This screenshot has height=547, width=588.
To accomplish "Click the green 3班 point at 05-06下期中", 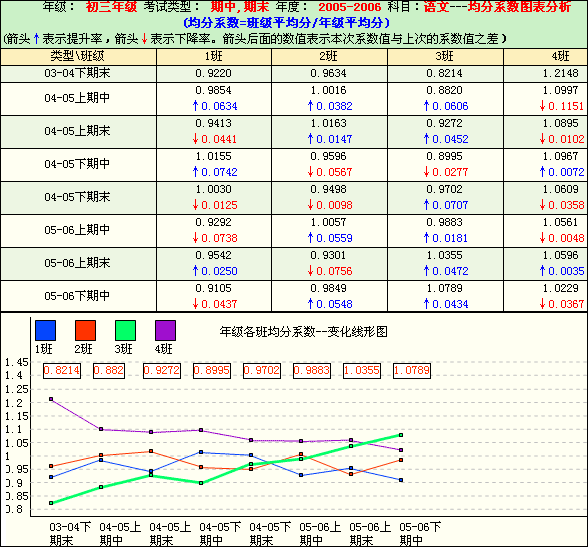I will point(401,435).
